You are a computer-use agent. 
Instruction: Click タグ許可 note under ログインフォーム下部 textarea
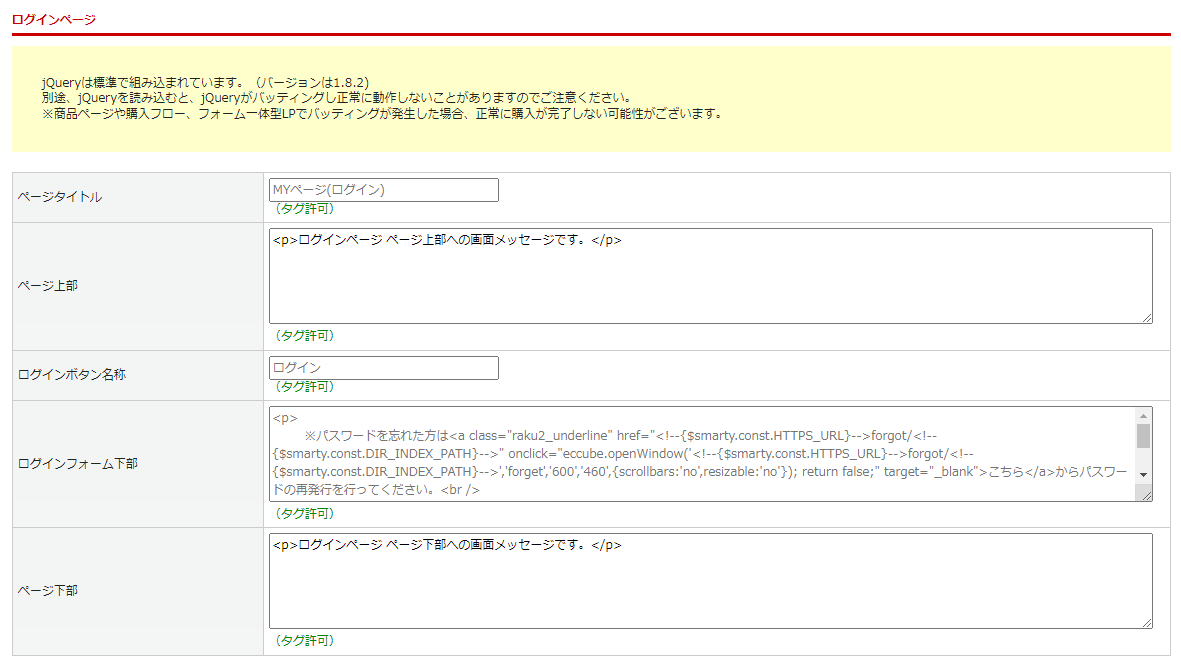click(304, 514)
